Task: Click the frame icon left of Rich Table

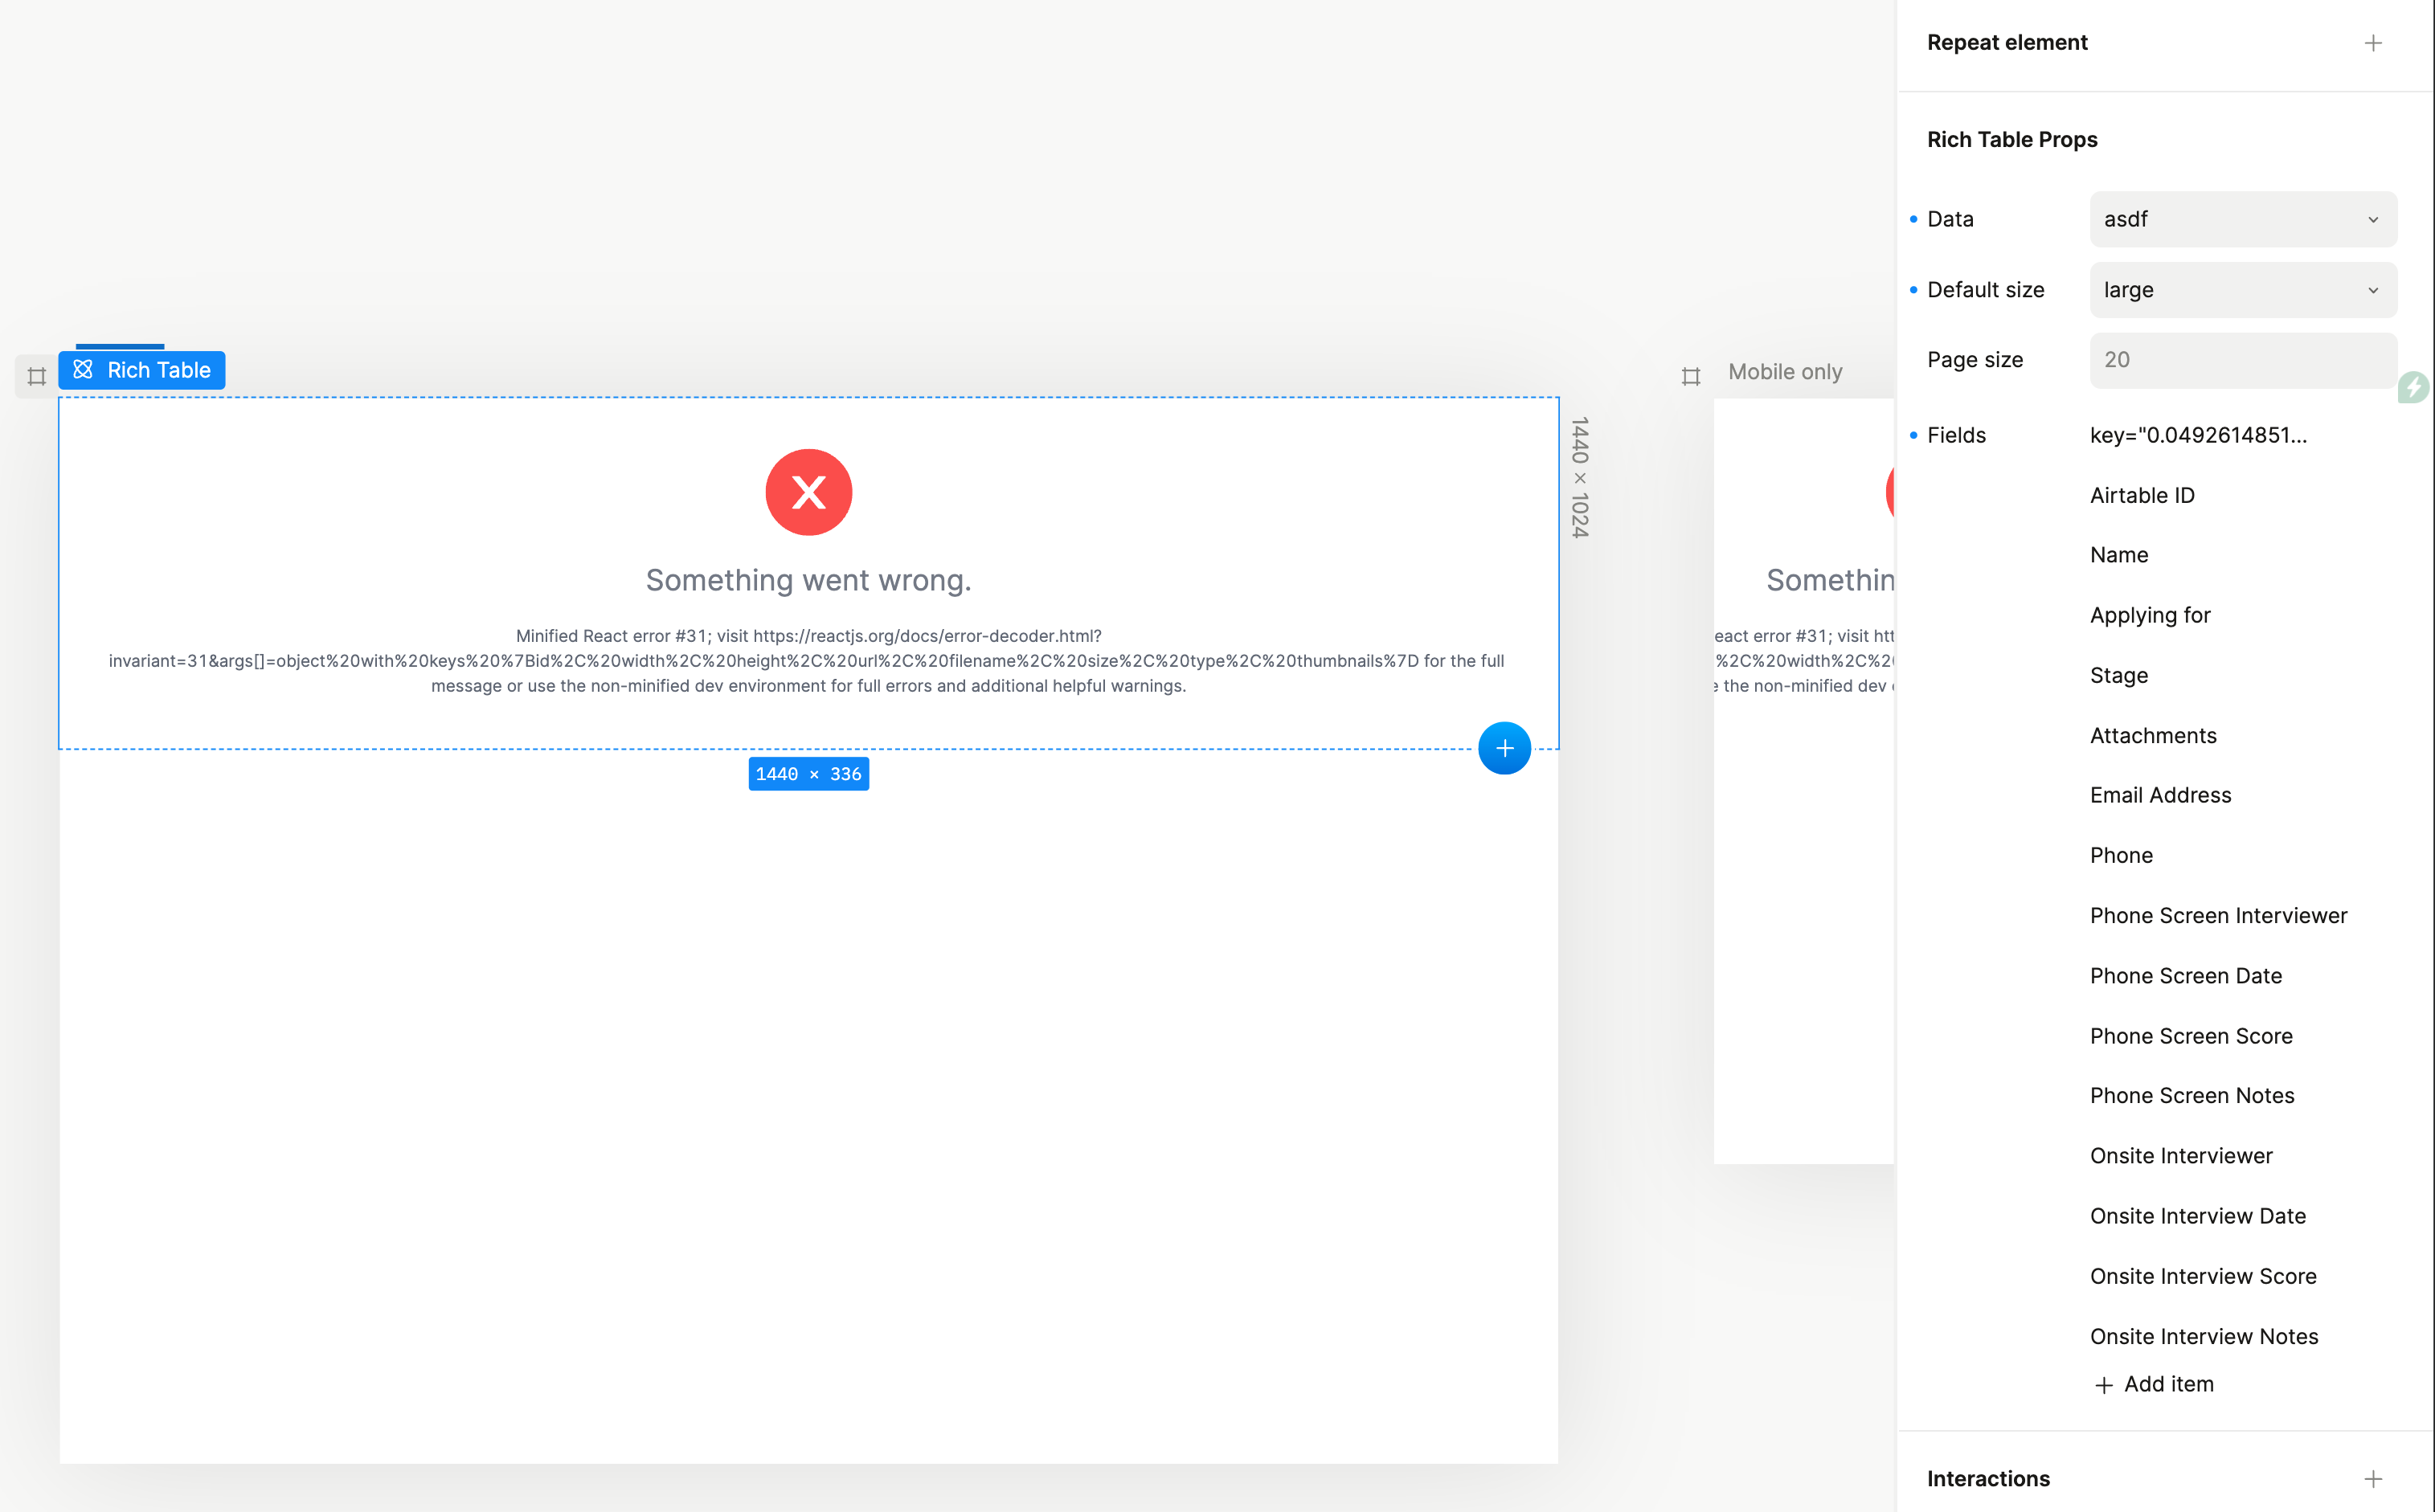Action: pyautogui.click(x=37, y=376)
